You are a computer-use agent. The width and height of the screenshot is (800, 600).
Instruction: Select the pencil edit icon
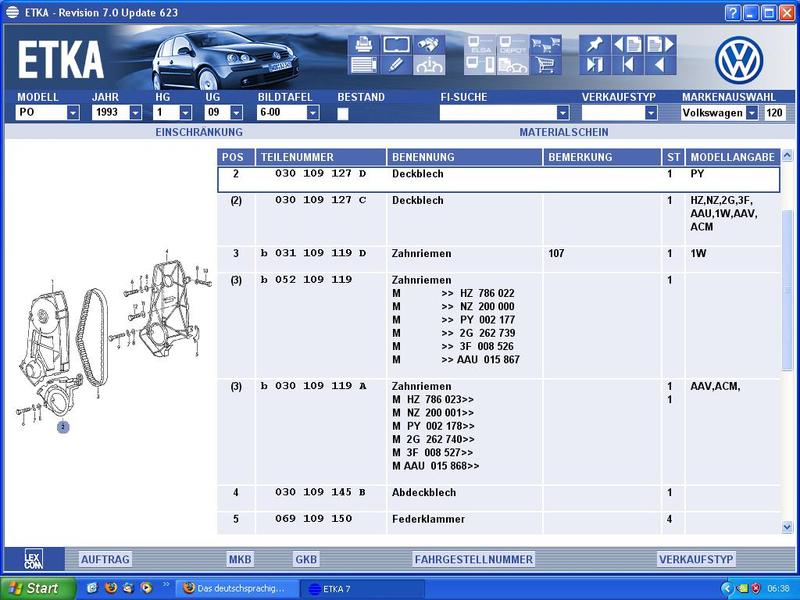[x=396, y=65]
